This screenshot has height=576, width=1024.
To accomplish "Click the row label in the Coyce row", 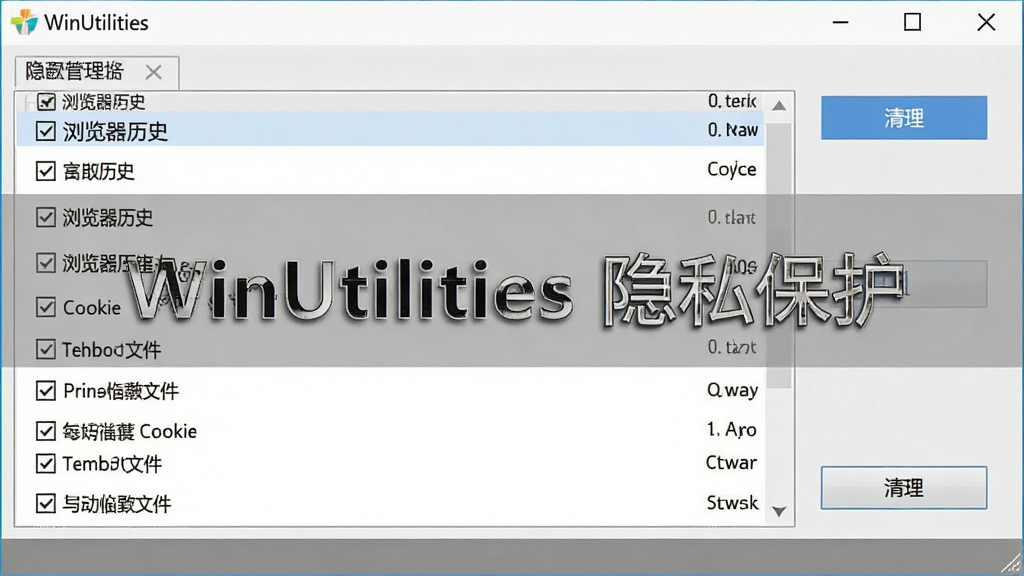I will click(x=99, y=172).
